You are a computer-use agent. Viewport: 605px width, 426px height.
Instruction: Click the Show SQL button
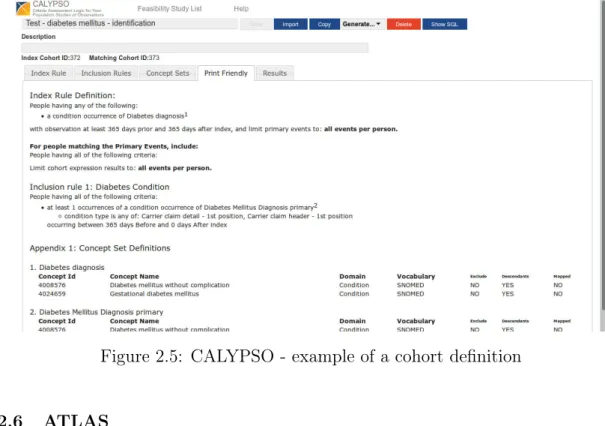(444, 24)
